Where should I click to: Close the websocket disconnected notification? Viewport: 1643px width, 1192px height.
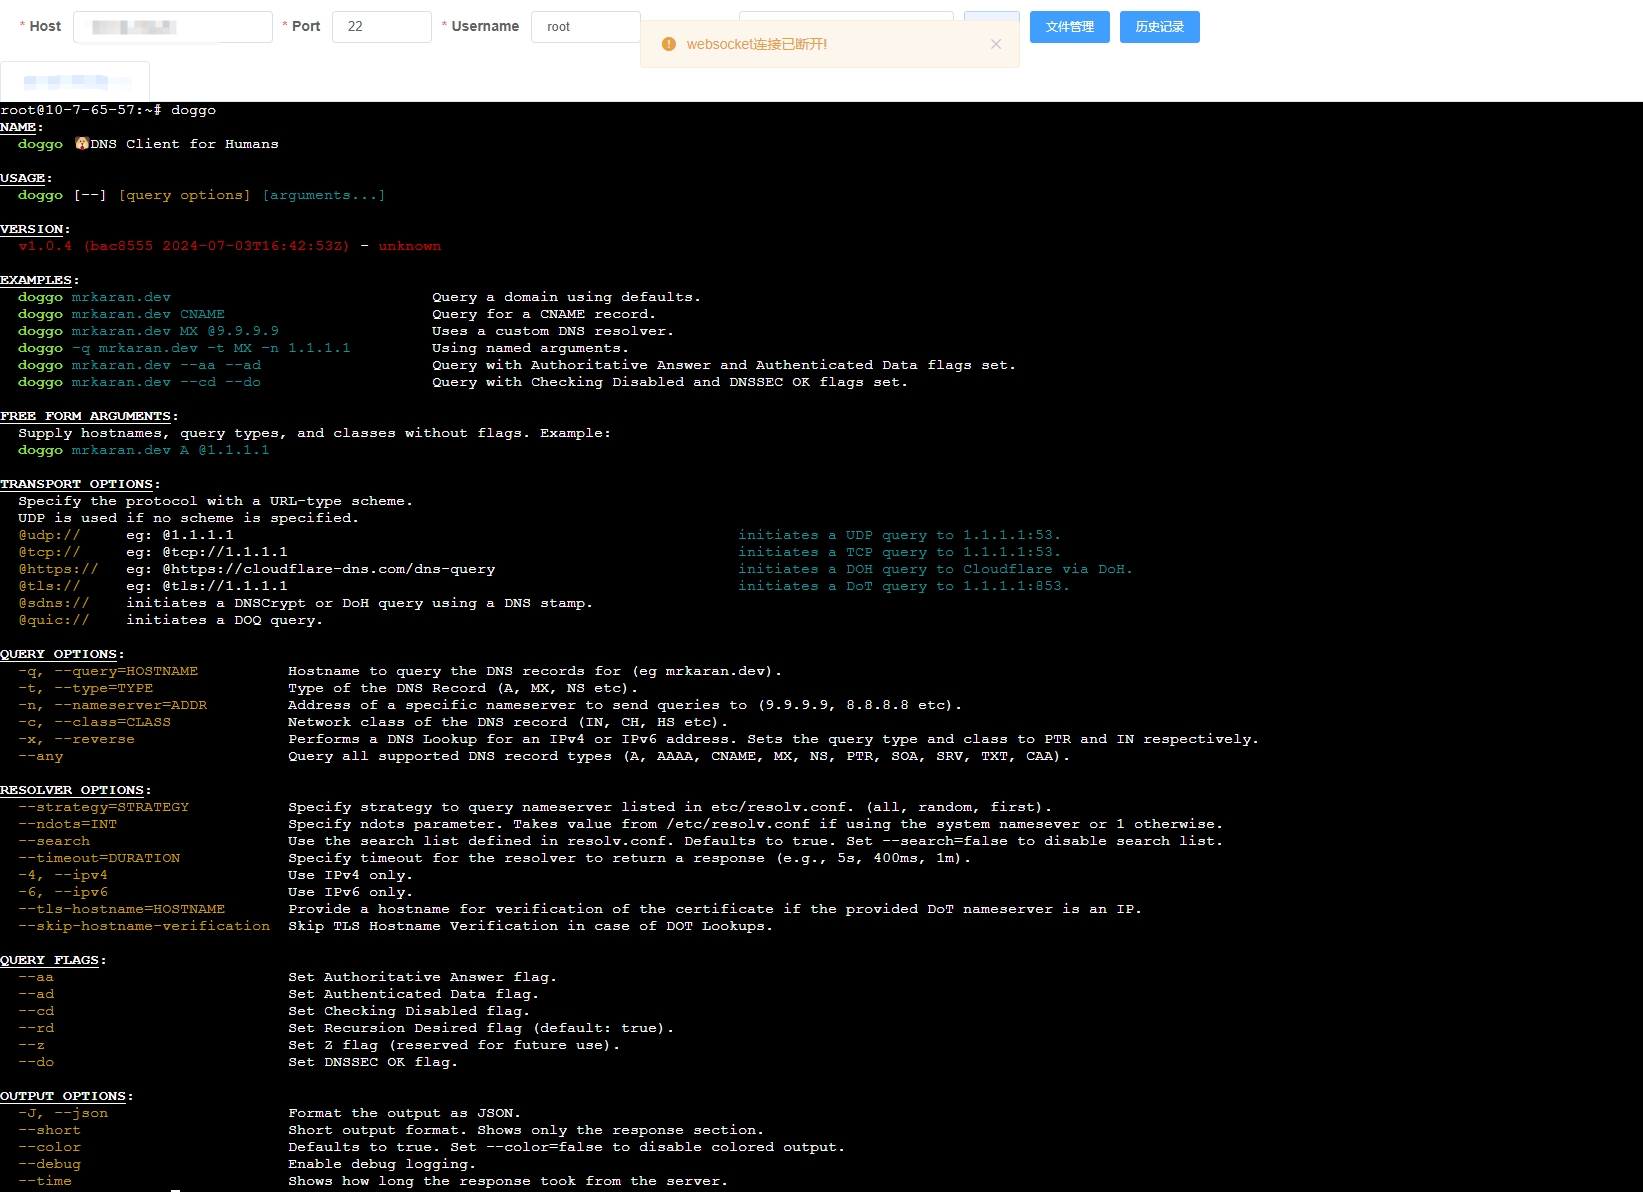tap(995, 44)
